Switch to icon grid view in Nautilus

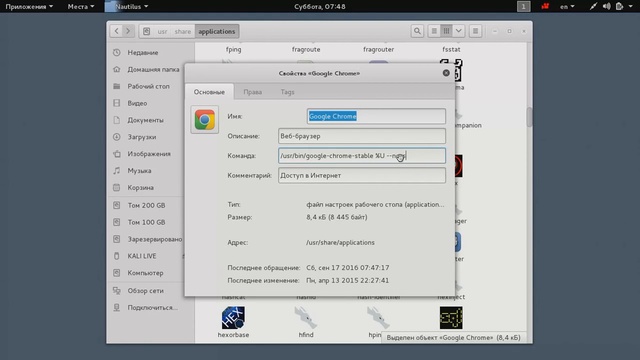pos(447,31)
